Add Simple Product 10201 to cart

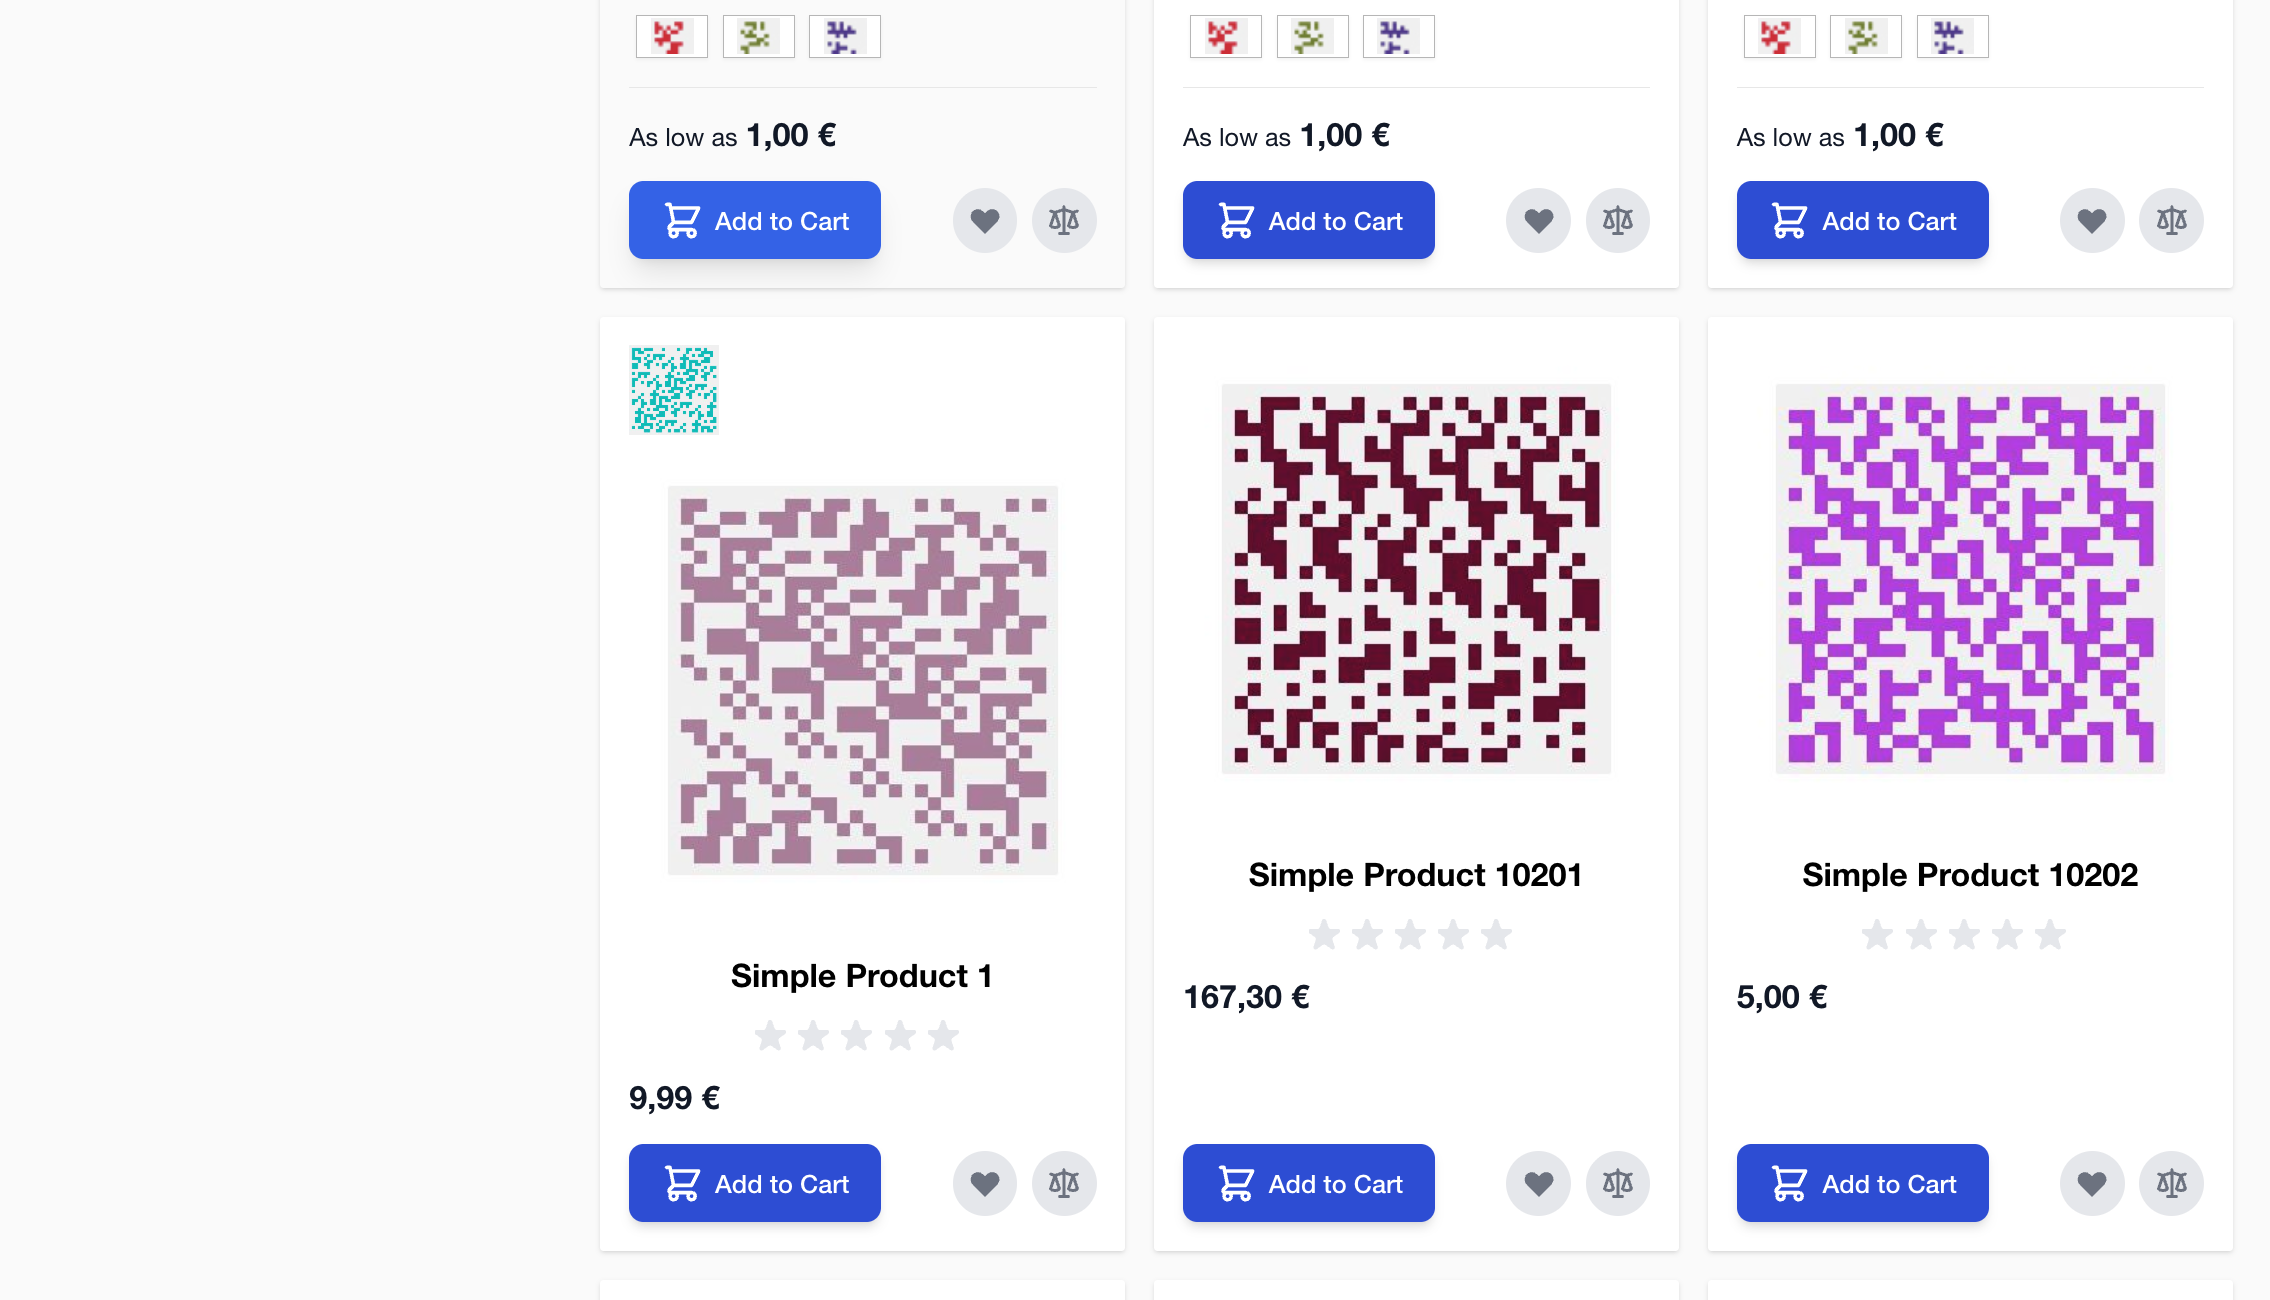(x=1308, y=1183)
